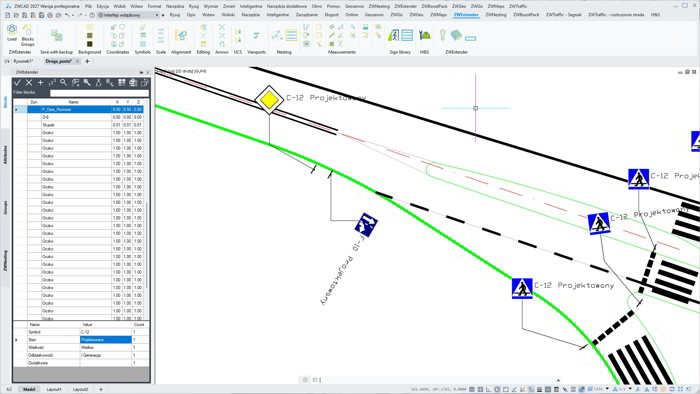Click the olive Background color swatch
This screenshot has width=700, height=394.
[x=90, y=36]
